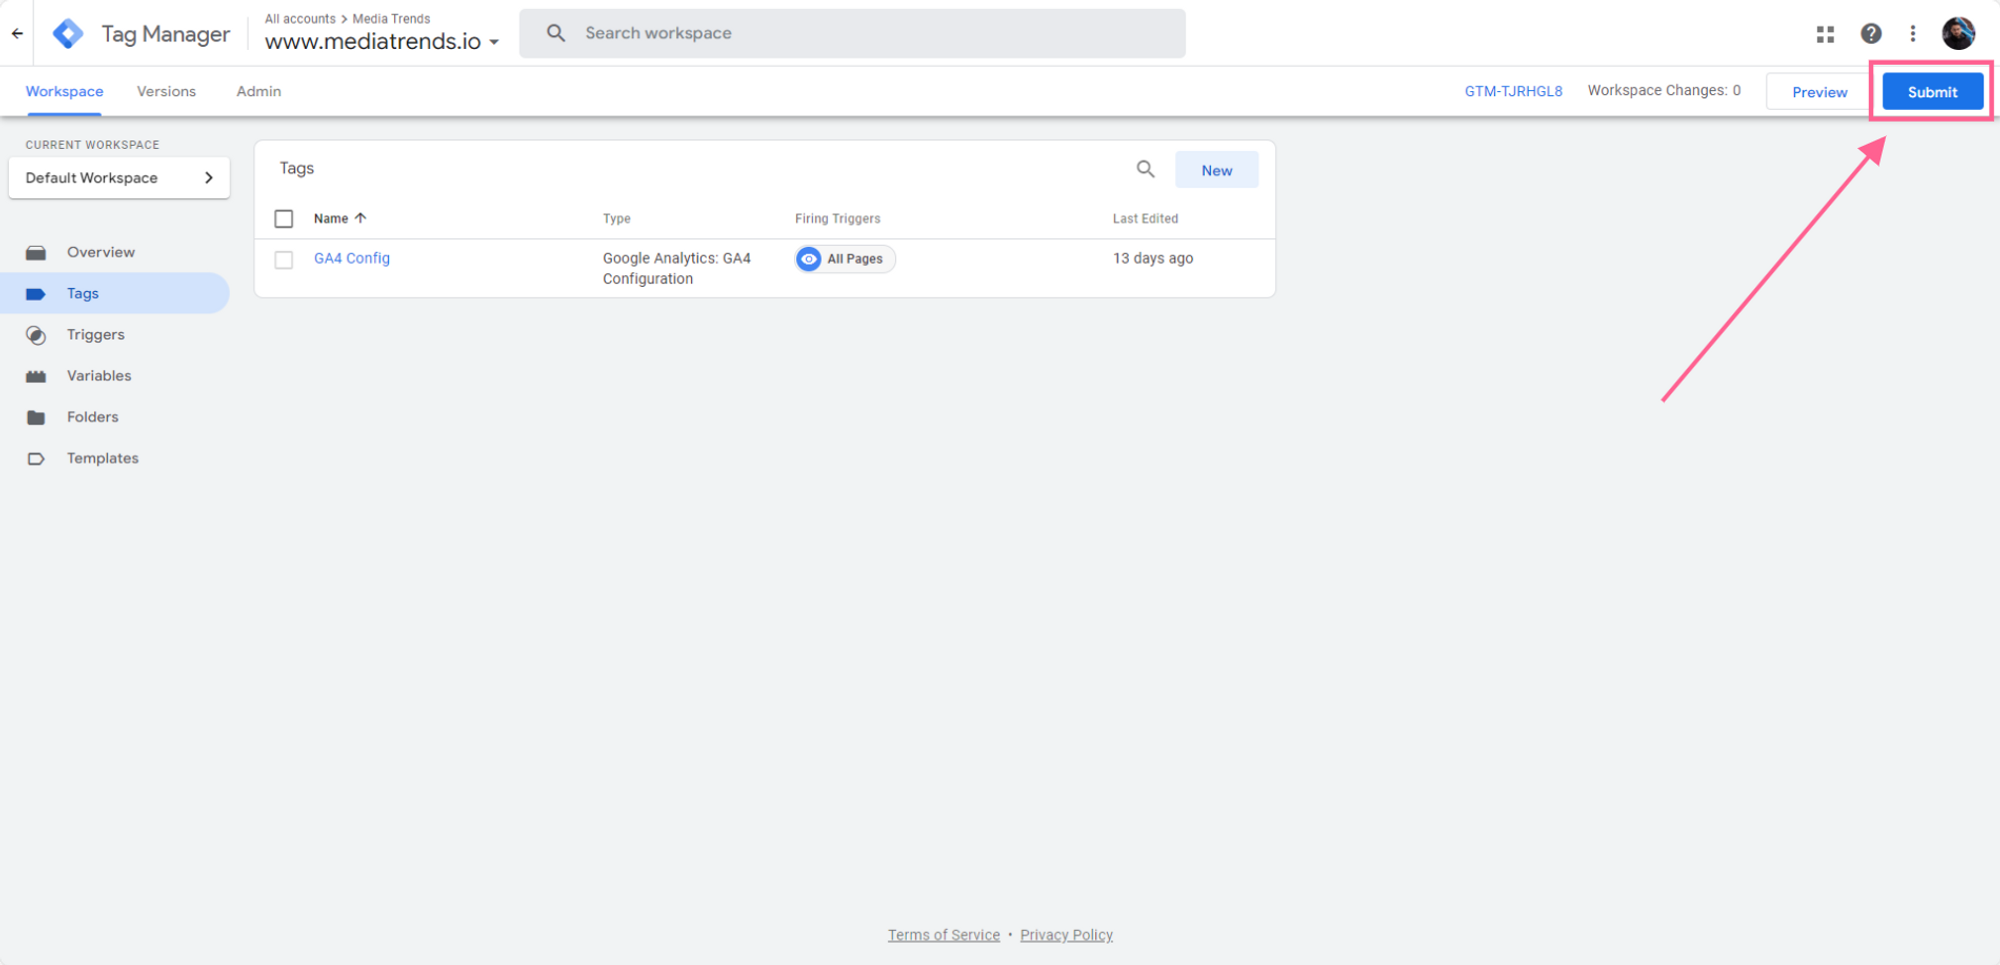This screenshot has height=965, width=2000.
Task: Open the Google apps grid icon
Action: click(x=1825, y=34)
